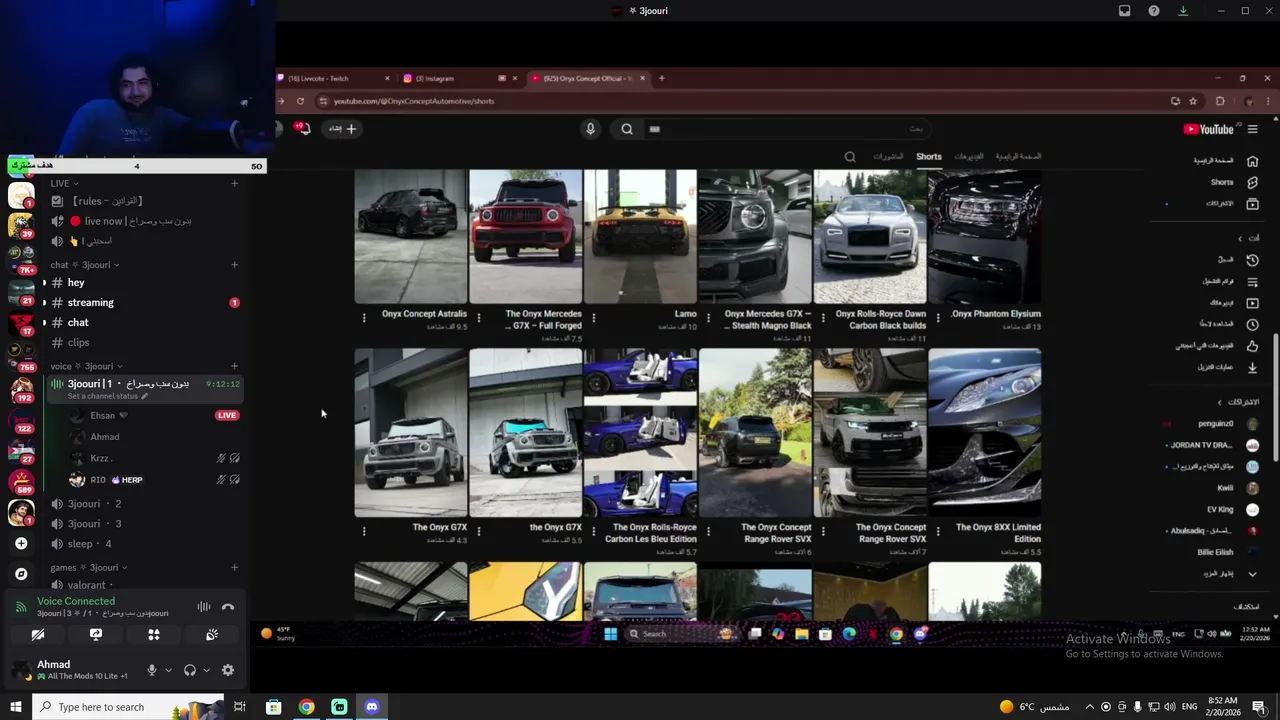This screenshot has width=1280, height=720.
Task: Click Windows taskbar search box
Action: tap(128, 707)
